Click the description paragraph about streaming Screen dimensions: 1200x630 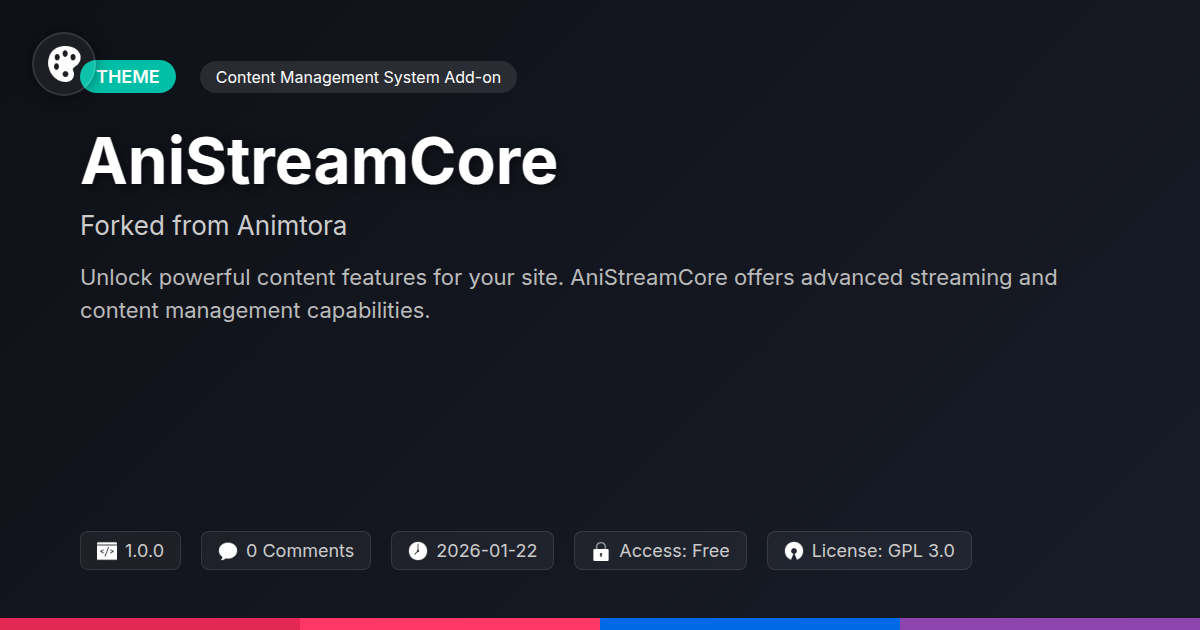tap(569, 294)
